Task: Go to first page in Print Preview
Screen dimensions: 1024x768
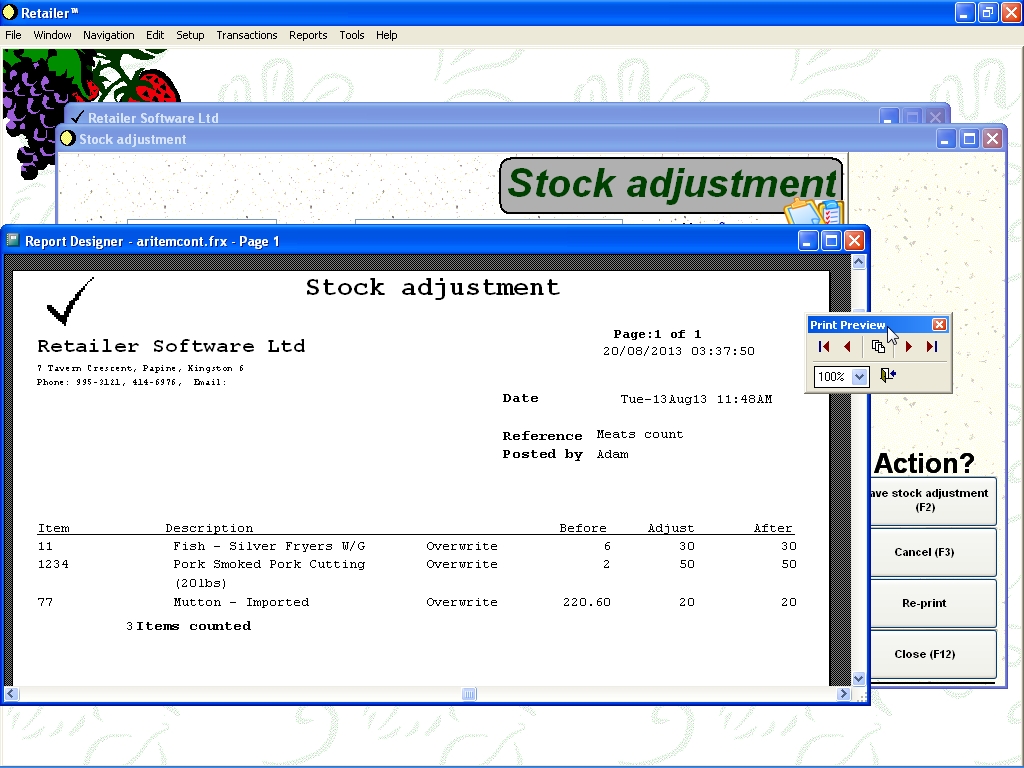Action: point(824,347)
